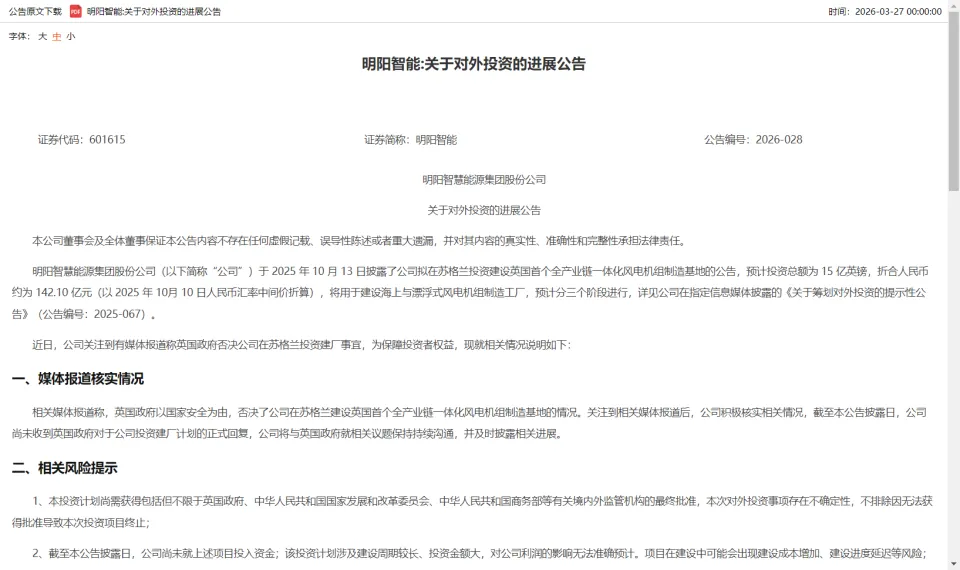960x570 pixels.
Task: Click the centered subtitle 关于对外投资的进展公告
Action: click(x=484, y=210)
